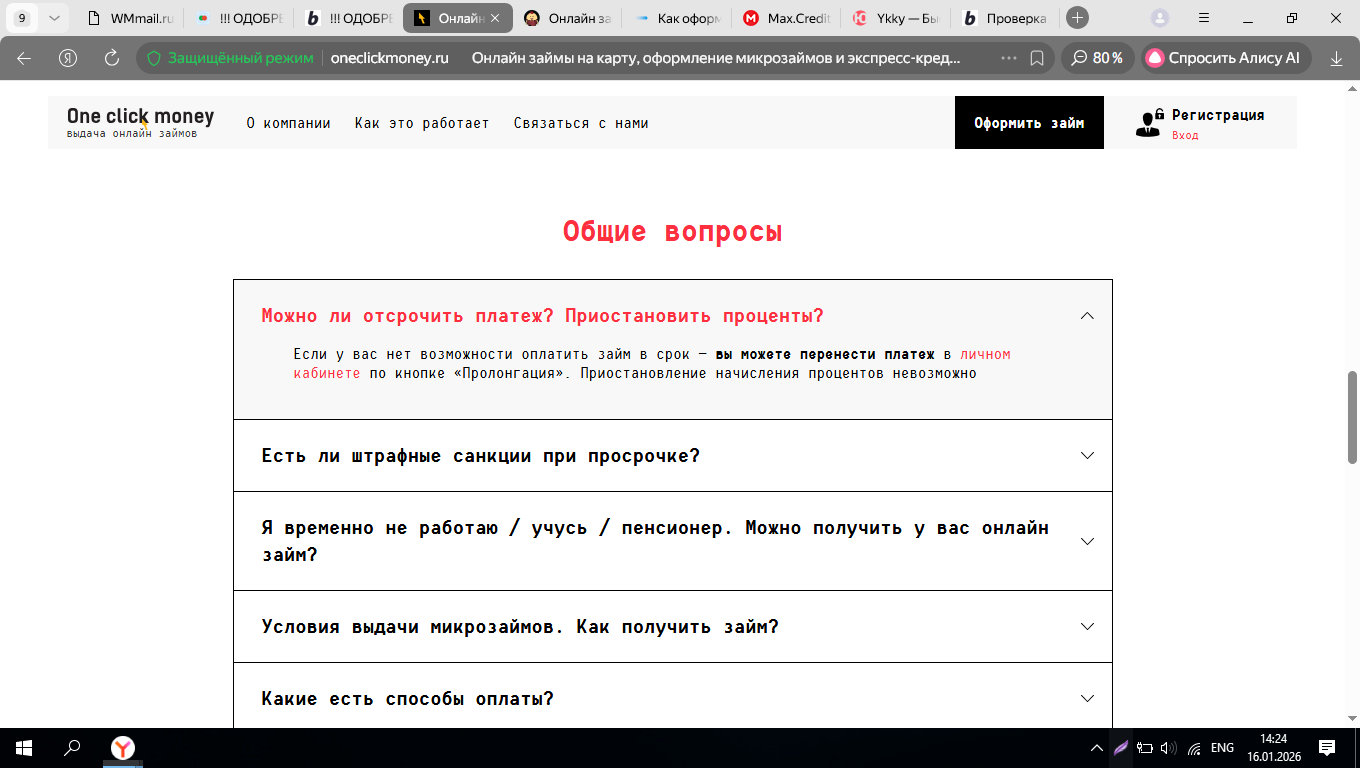Click the tab counter showing 9
The image size is (1360, 768).
click(x=22, y=18)
